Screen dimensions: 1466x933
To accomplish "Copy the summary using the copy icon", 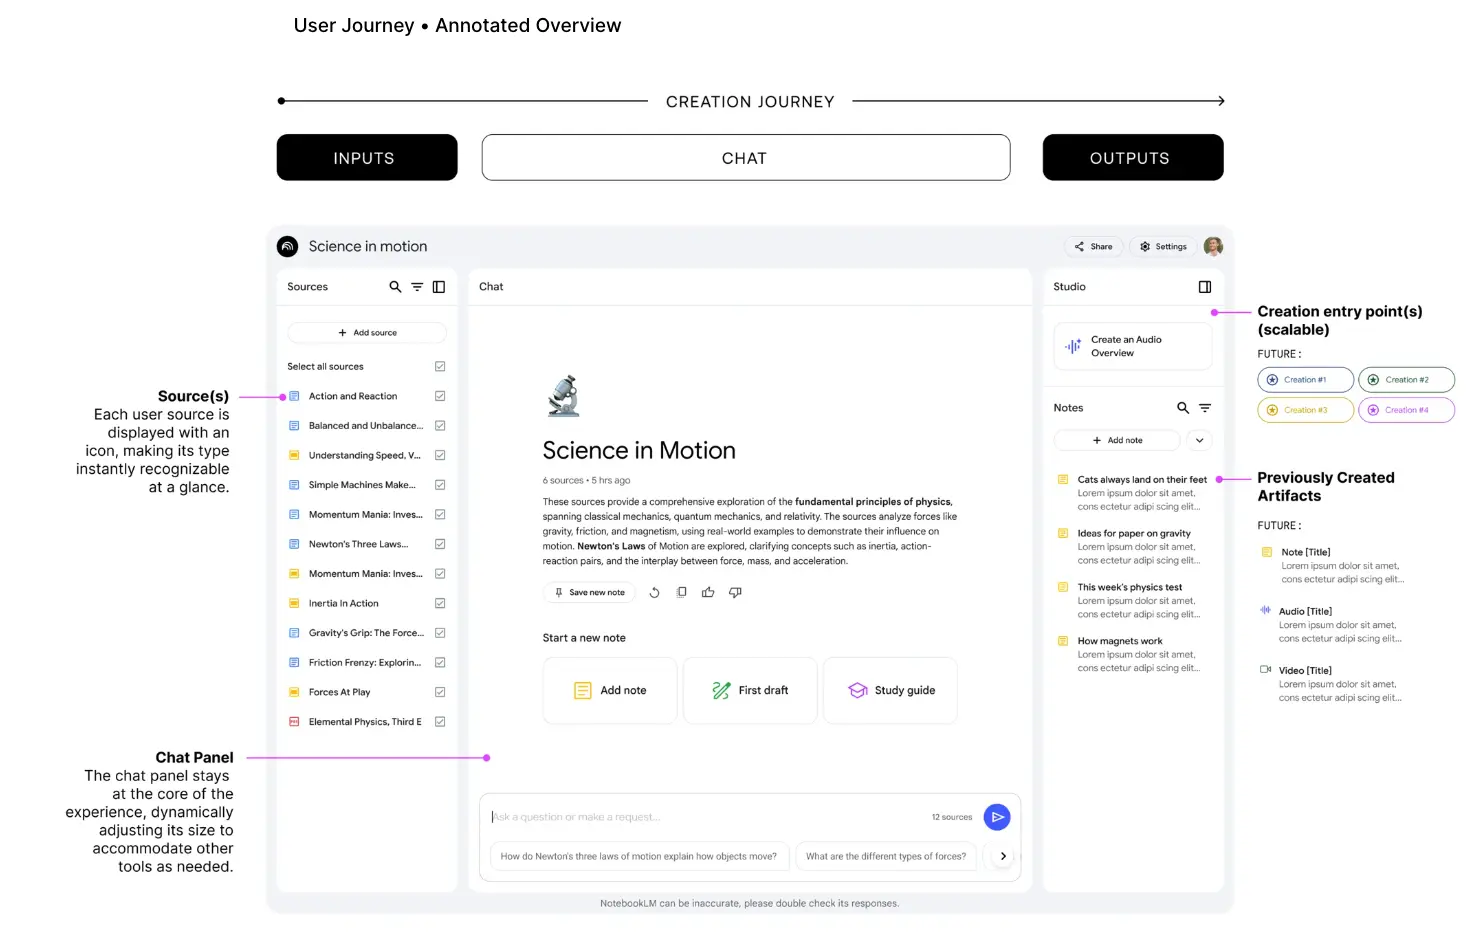I will tap(681, 593).
